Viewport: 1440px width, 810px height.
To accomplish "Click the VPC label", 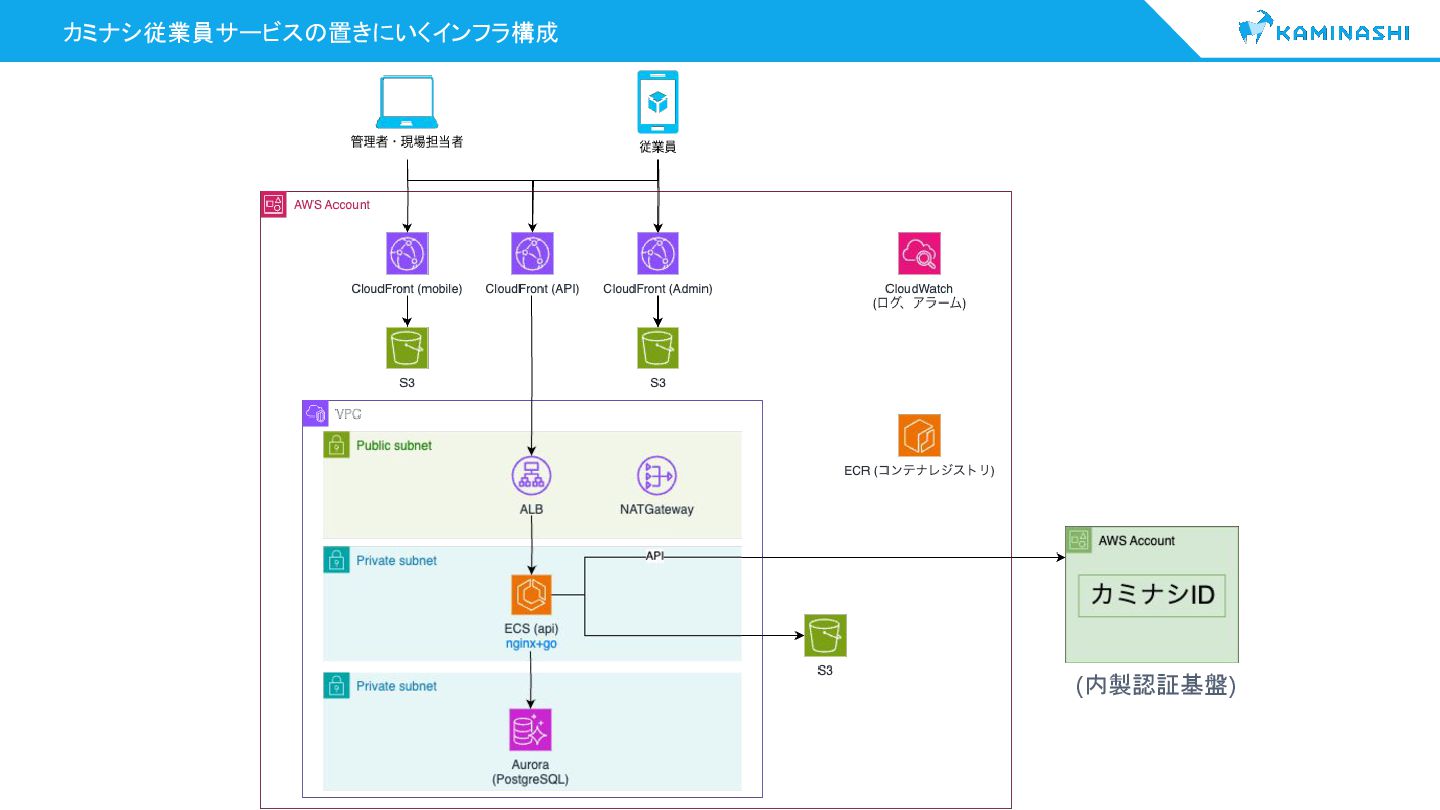I will pyautogui.click(x=346, y=413).
